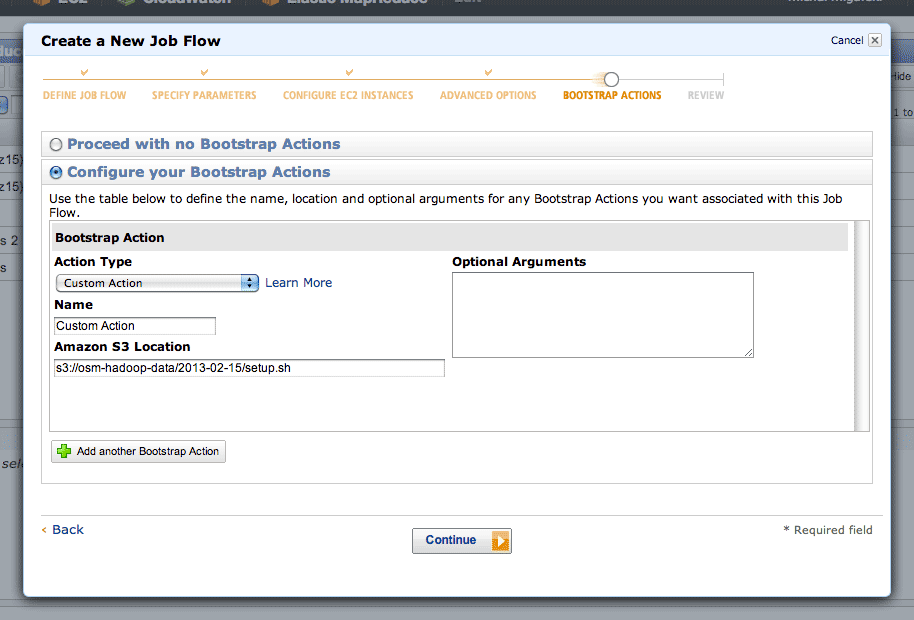Click the checkmark above Specify Parameters

(x=204, y=72)
